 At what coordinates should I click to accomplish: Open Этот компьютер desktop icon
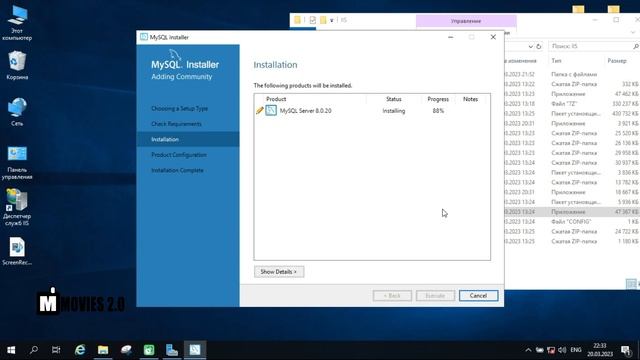[x=17, y=23]
